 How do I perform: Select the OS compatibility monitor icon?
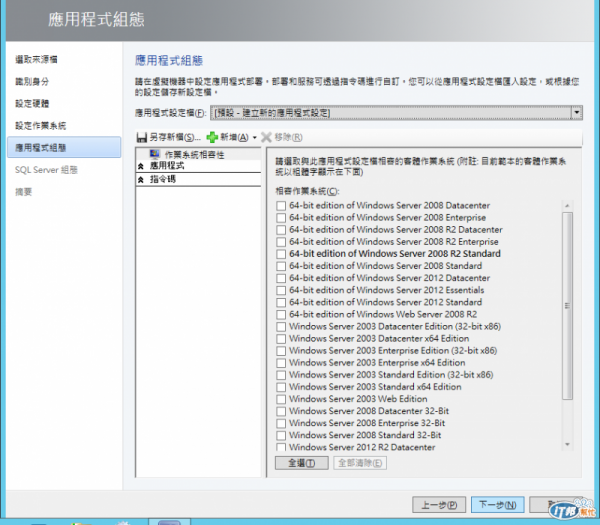(x=155, y=154)
